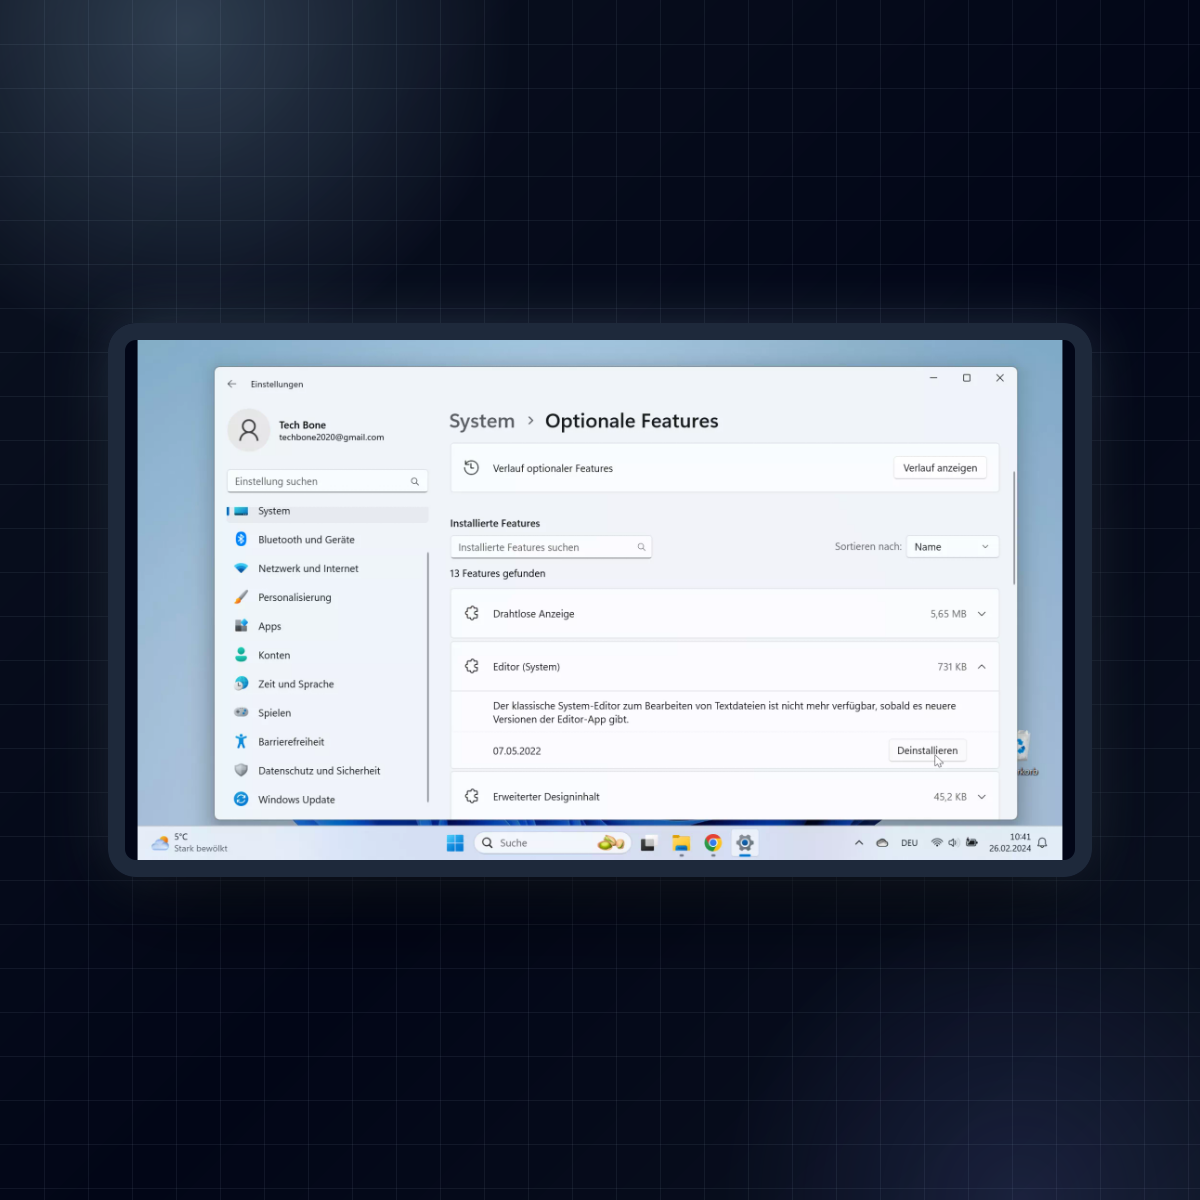Click the Barrierefreiheit icon
The width and height of the screenshot is (1200, 1200).
point(241,741)
